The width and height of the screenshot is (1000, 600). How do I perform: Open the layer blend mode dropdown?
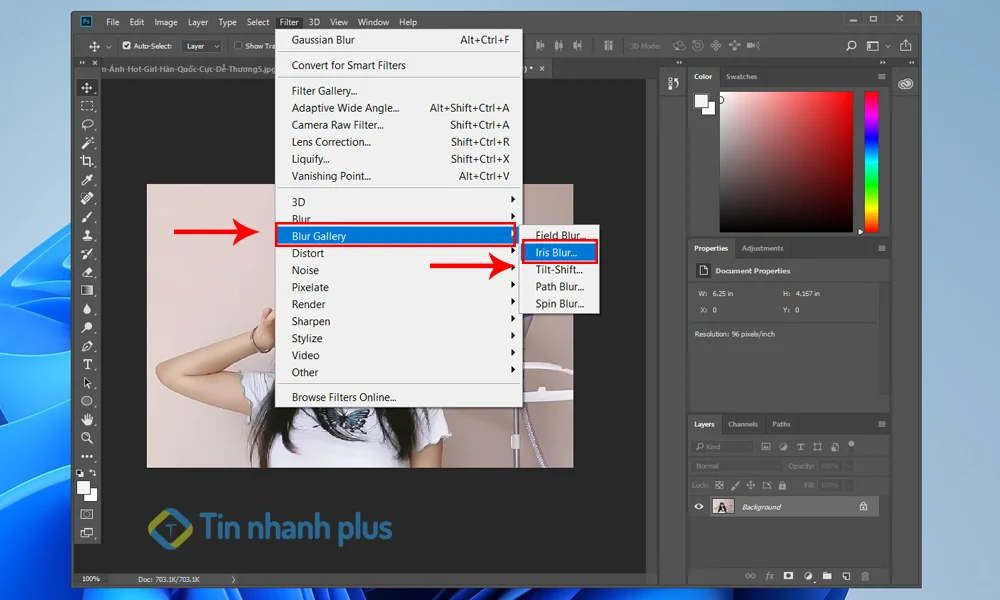[x=737, y=465]
